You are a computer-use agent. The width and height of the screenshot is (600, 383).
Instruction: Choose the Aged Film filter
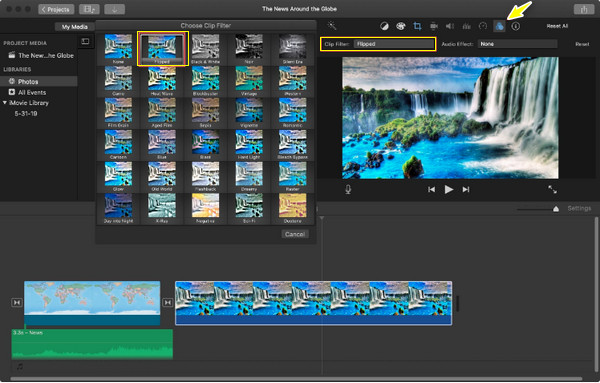point(162,112)
